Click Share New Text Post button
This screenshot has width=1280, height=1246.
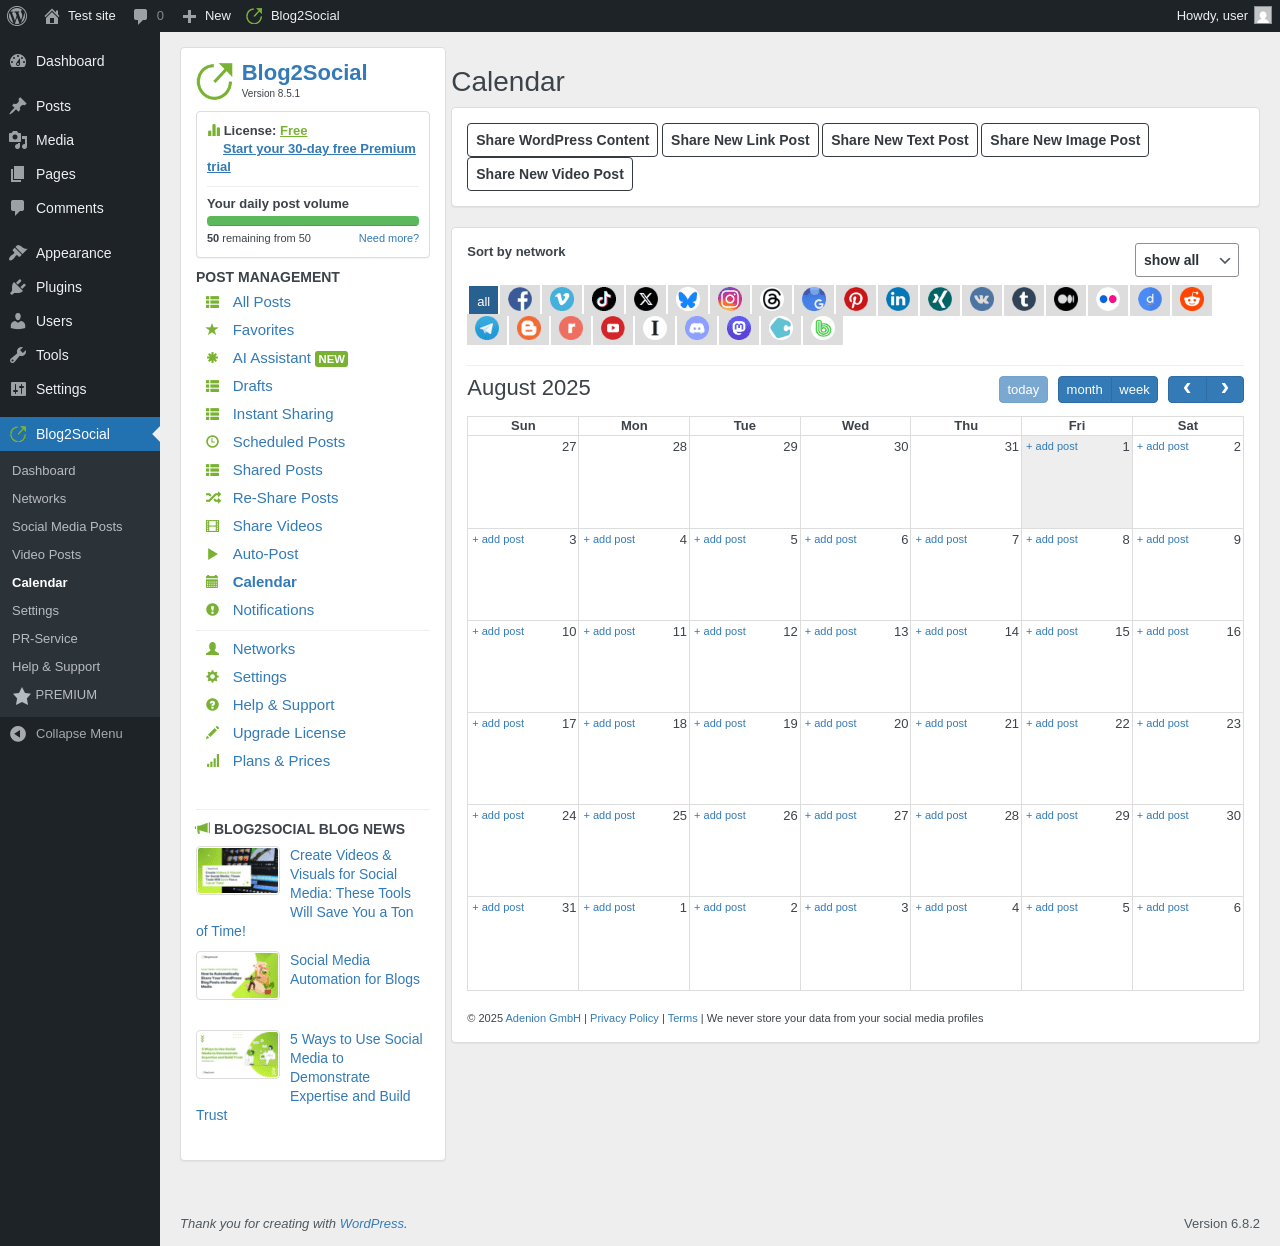900,140
